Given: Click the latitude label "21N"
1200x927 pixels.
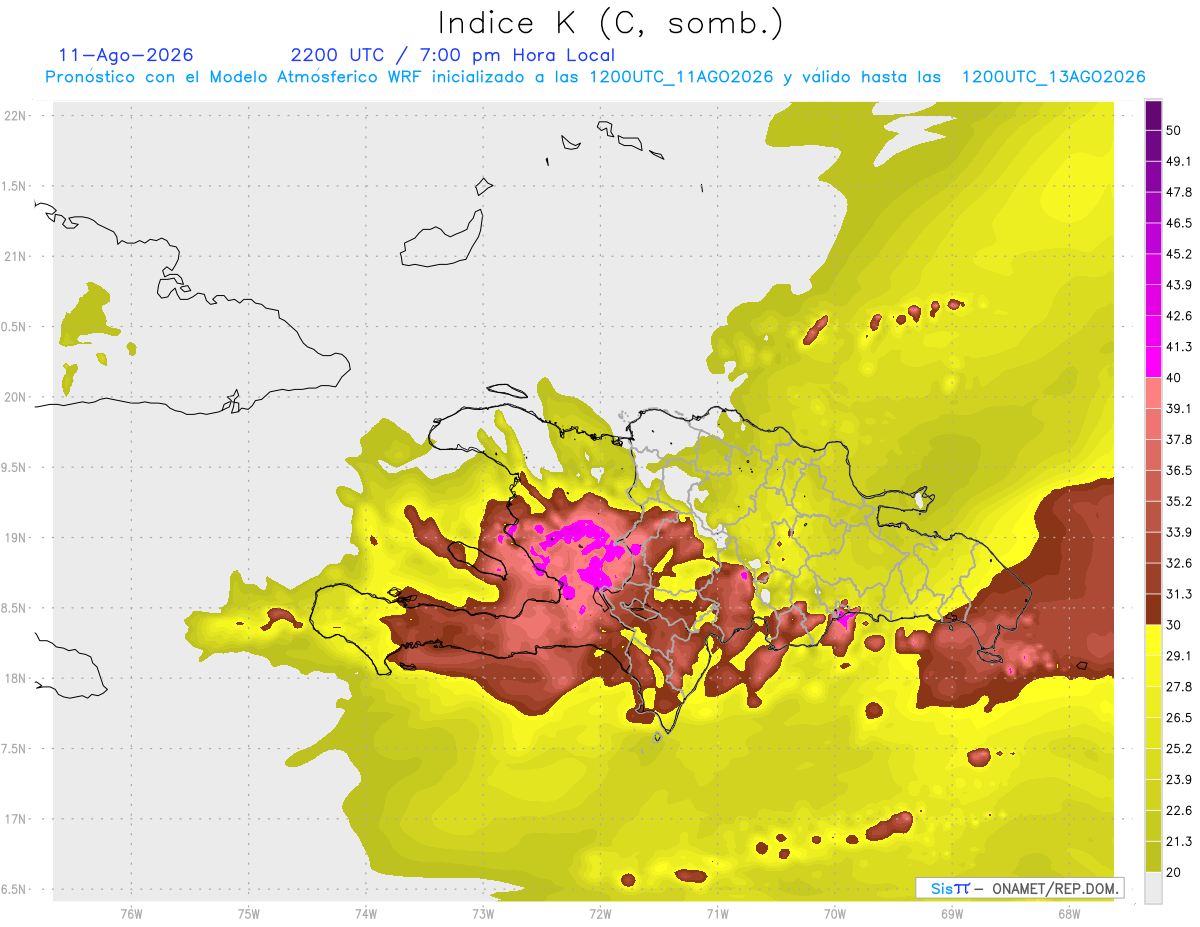Looking at the screenshot, I should tap(16, 256).
